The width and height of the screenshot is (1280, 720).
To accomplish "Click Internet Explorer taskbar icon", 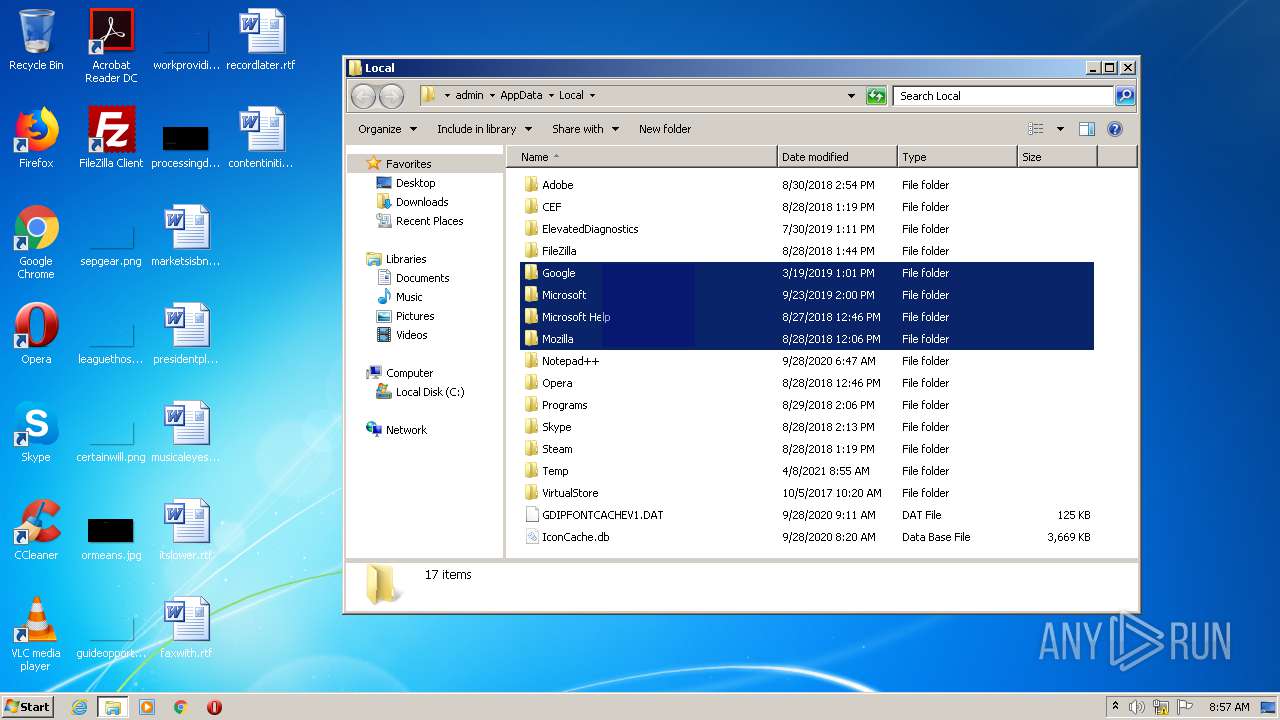I will click(79, 707).
